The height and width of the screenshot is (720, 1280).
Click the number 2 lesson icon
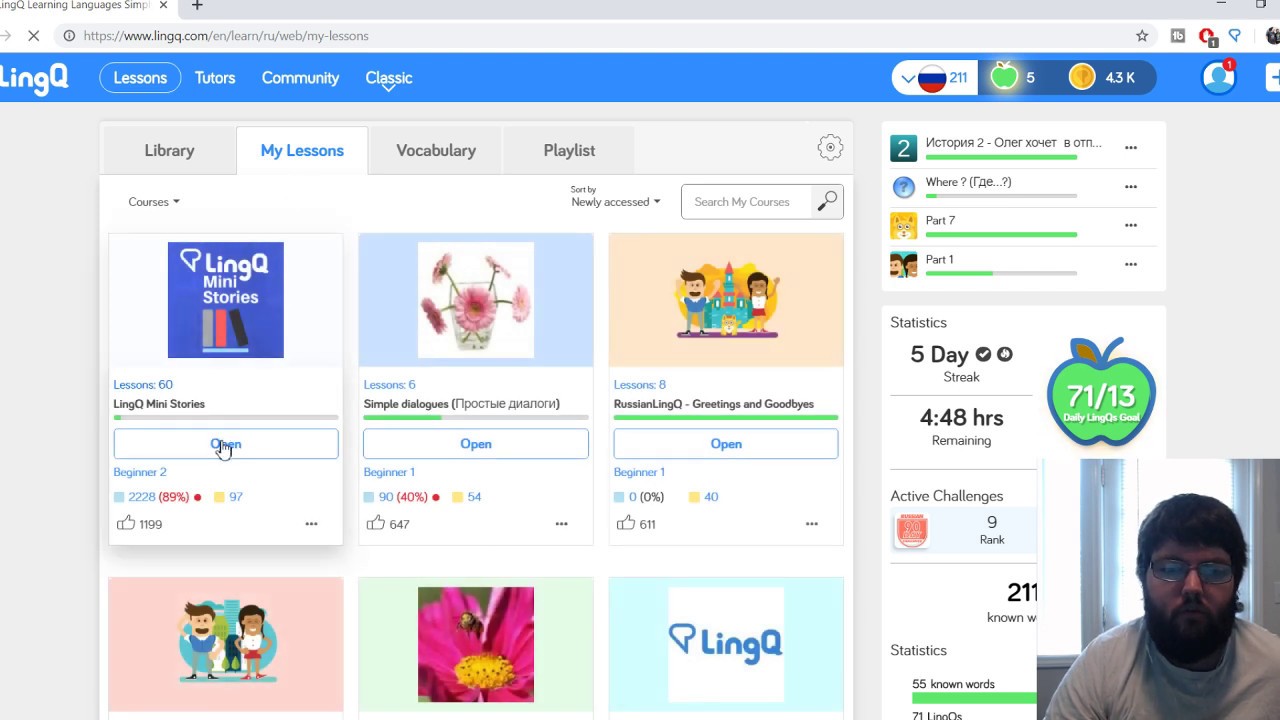click(x=903, y=148)
